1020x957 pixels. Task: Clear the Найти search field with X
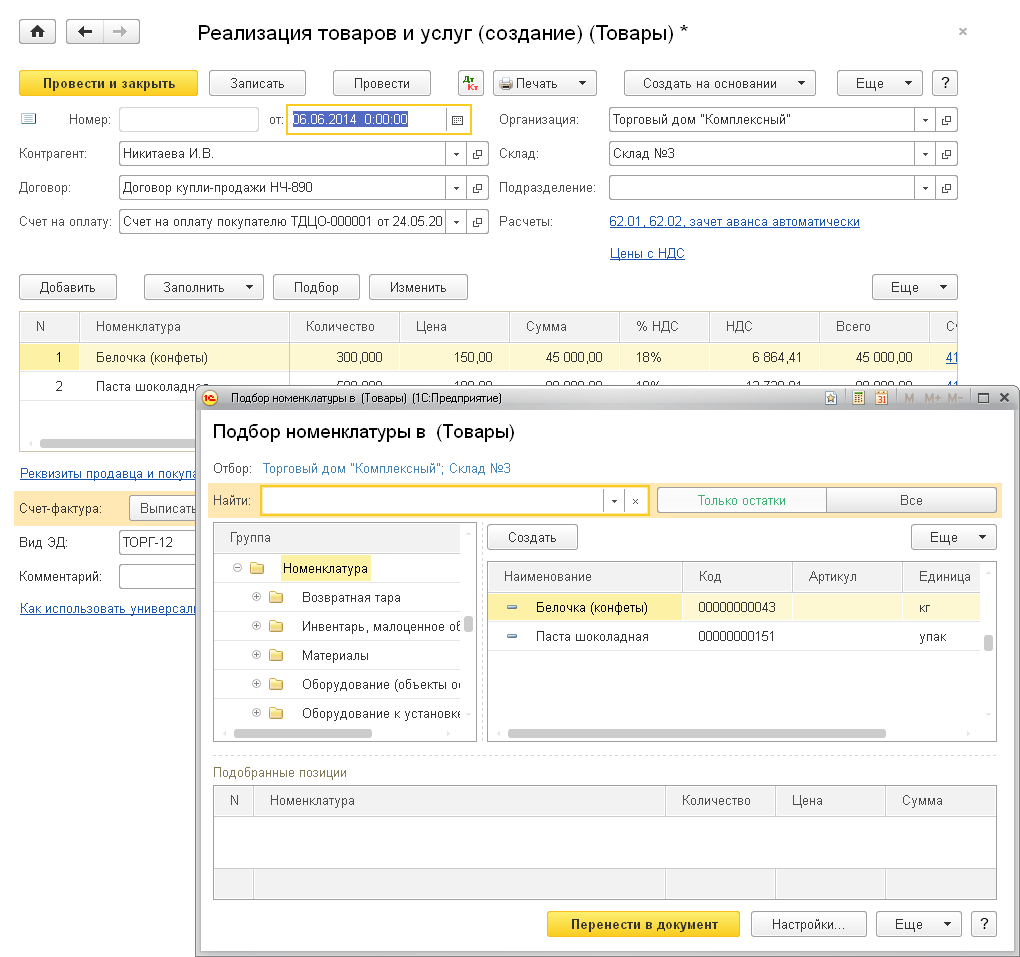(x=635, y=501)
